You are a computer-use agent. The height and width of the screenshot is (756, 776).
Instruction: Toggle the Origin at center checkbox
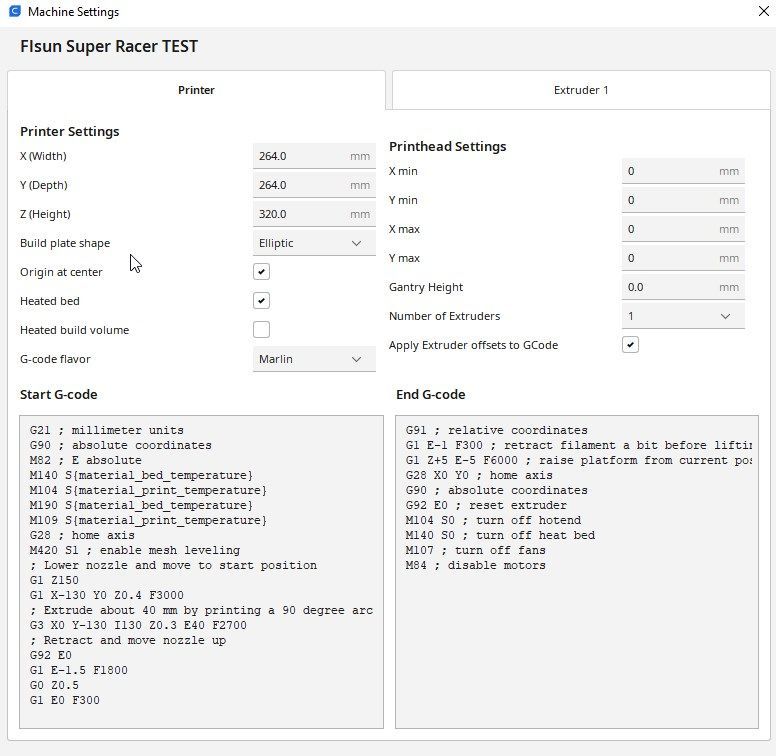pyautogui.click(x=261, y=272)
